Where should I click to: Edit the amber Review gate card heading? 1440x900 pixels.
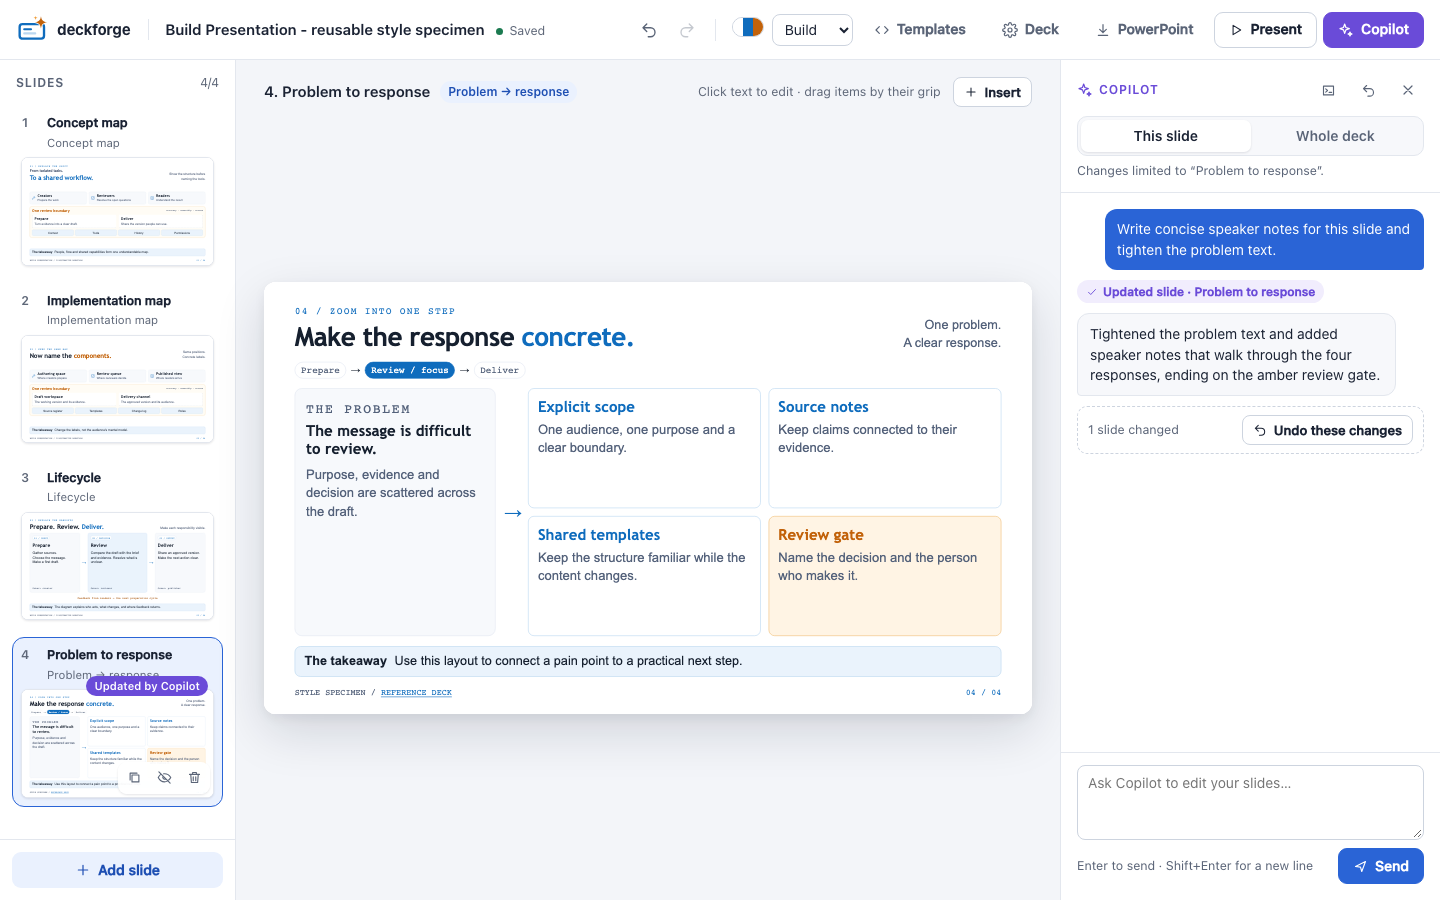click(x=821, y=535)
